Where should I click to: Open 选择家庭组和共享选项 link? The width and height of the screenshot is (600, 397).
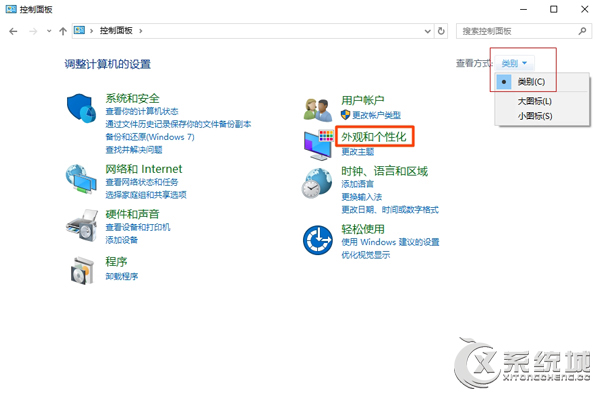coord(146,195)
